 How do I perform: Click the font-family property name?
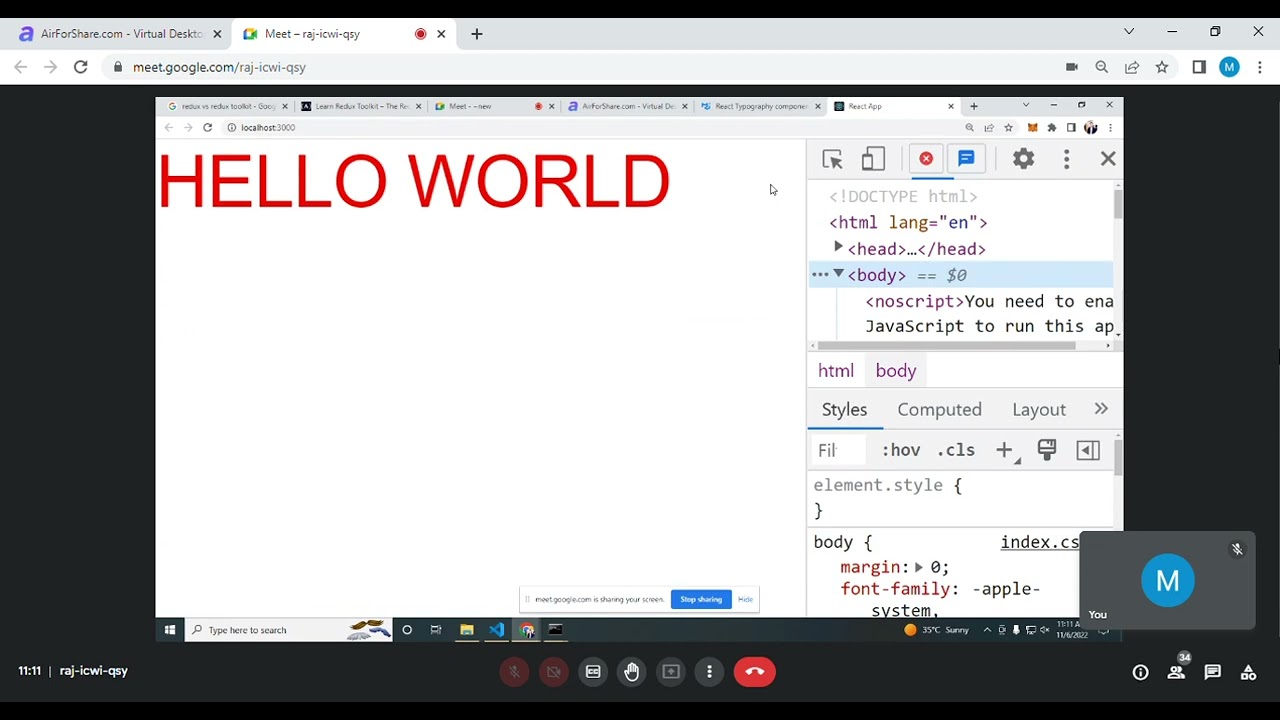pos(895,589)
